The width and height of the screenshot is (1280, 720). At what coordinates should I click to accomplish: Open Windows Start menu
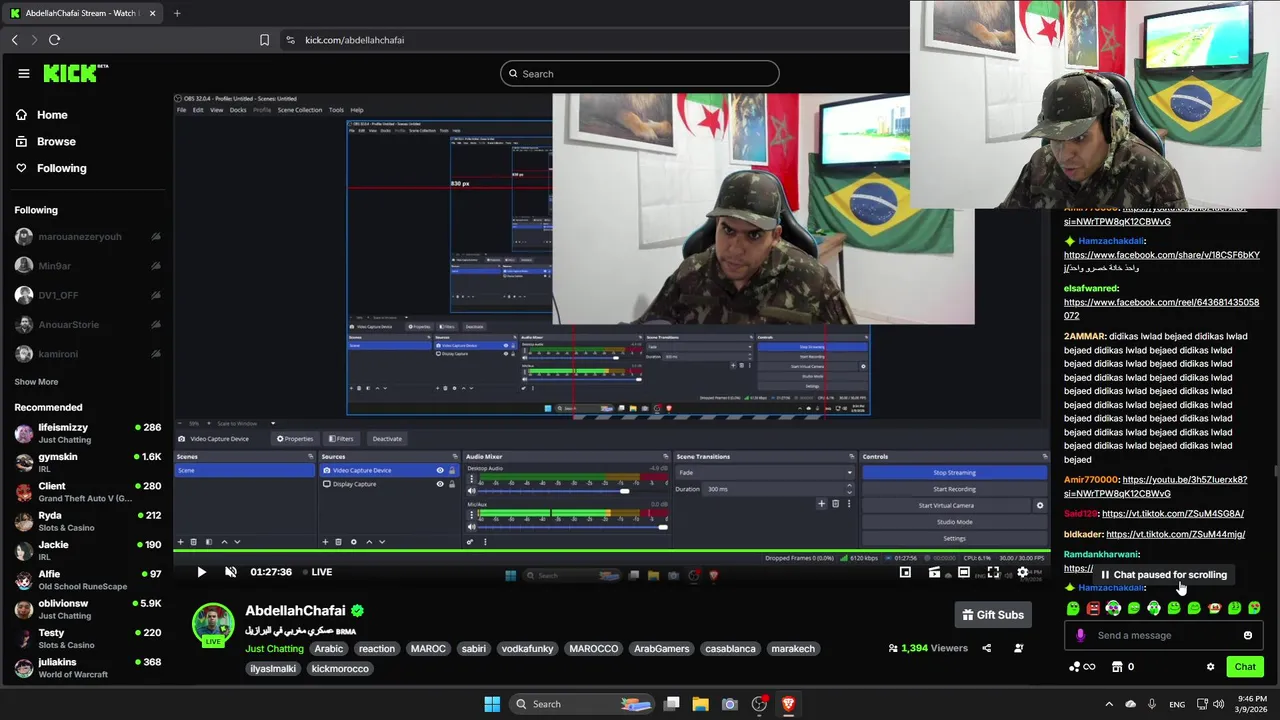pos(492,704)
